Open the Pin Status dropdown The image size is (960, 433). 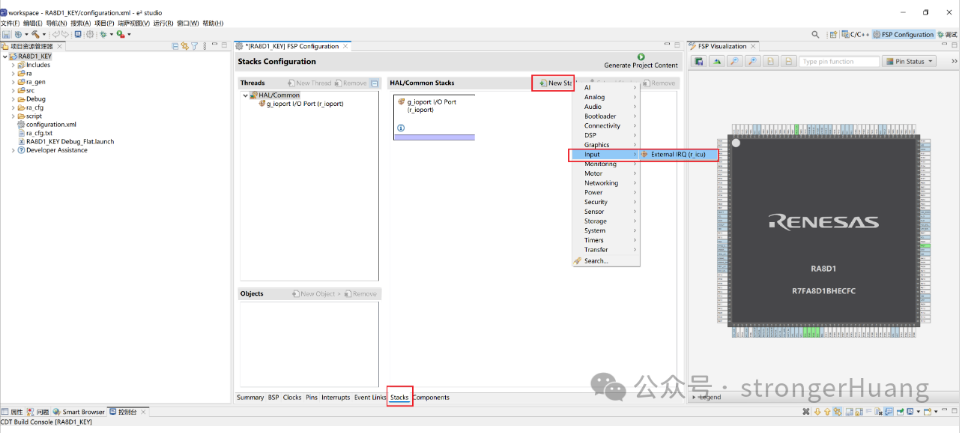(909, 61)
